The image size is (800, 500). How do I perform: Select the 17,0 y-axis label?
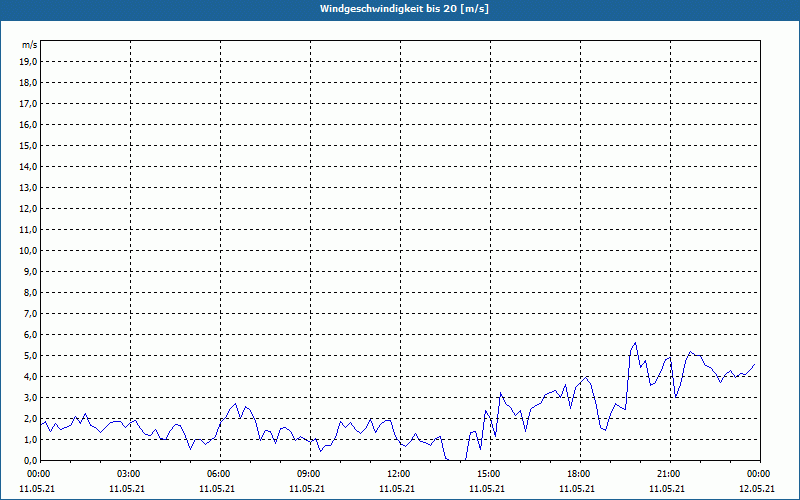[29, 104]
